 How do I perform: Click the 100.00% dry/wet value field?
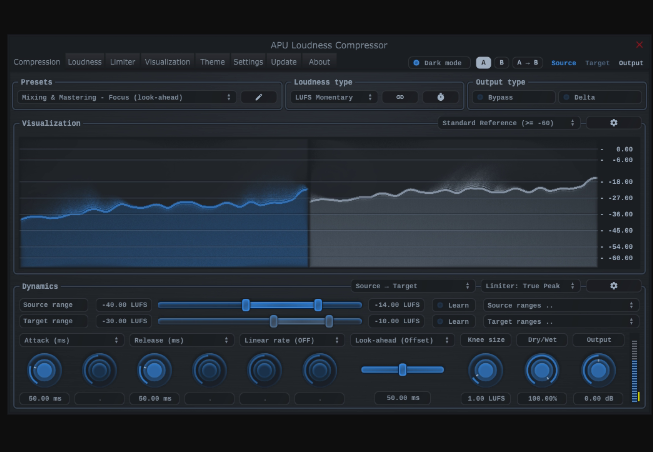pyautogui.click(x=542, y=399)
